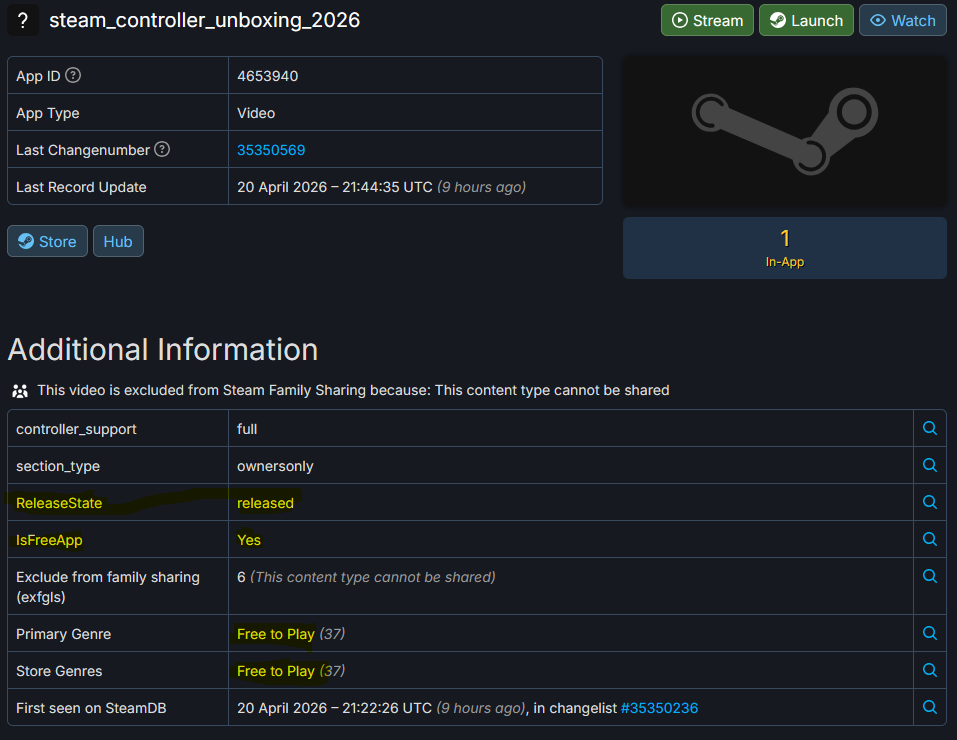Screen dimensions: 957x740
Task: Click the Steam logo placeholder image
Action: [x=784, y=131]
